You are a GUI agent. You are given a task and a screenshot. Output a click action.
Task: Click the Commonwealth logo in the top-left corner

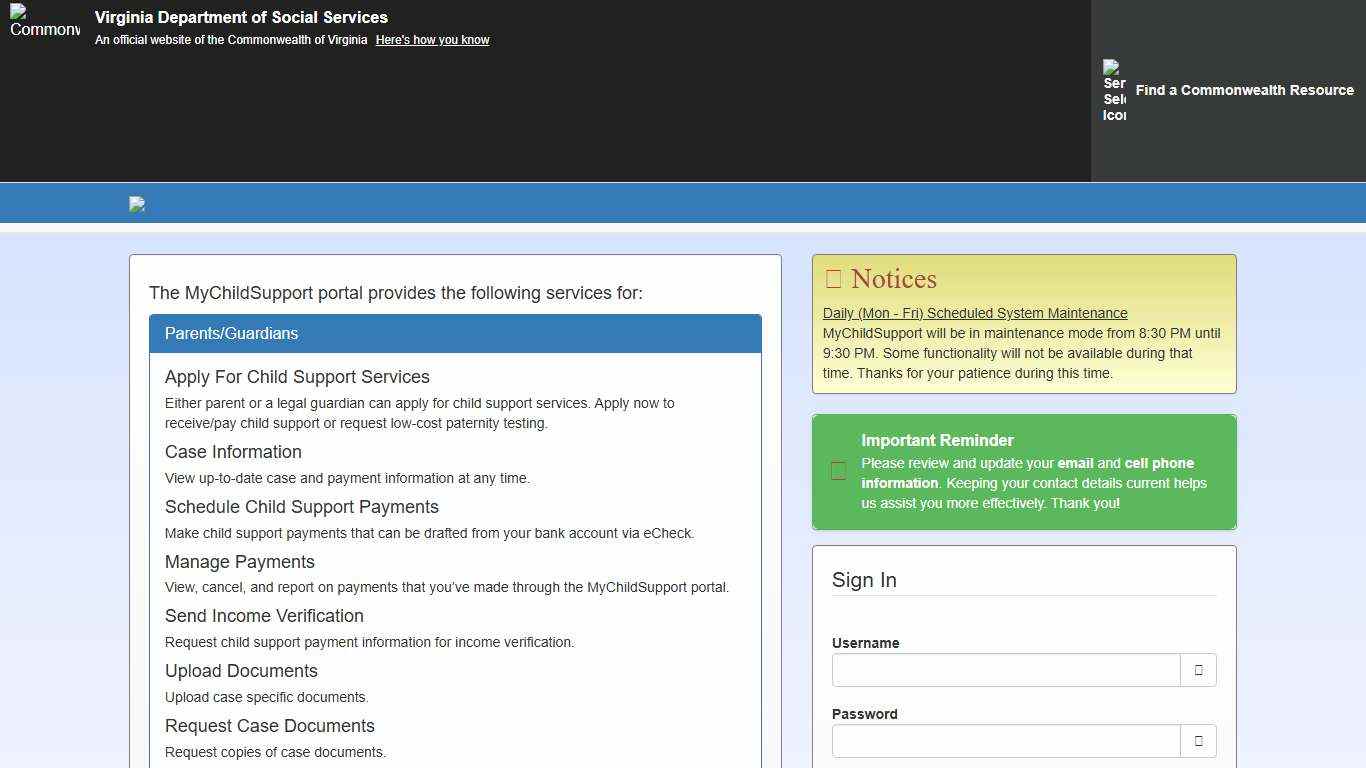44,21
